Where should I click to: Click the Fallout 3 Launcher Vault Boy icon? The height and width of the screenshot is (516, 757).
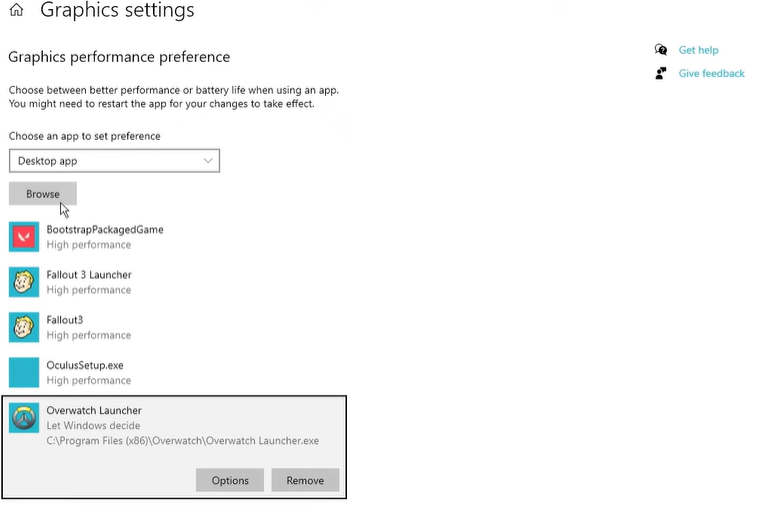pos(24,282)
